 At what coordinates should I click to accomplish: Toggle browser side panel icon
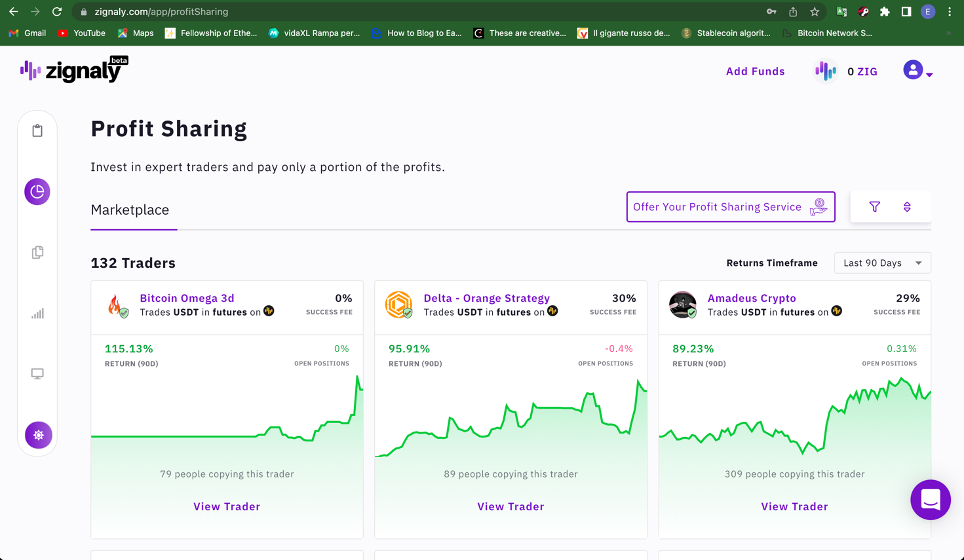click(906, 12)
